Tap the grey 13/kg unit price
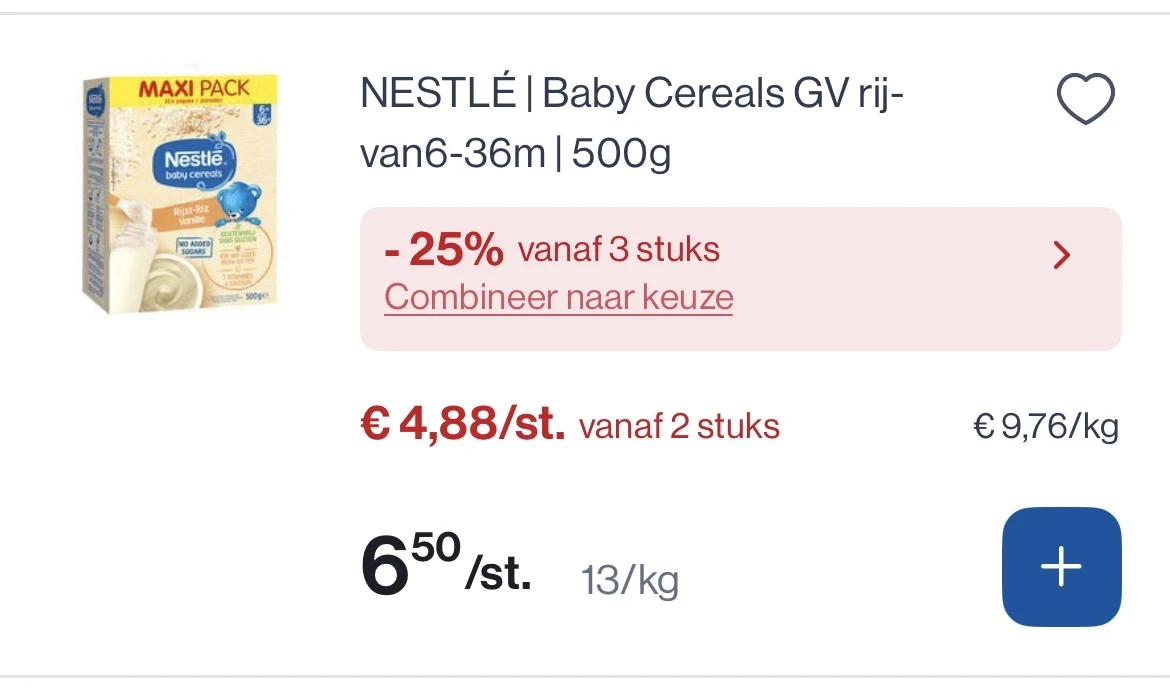 coord(630,579)
